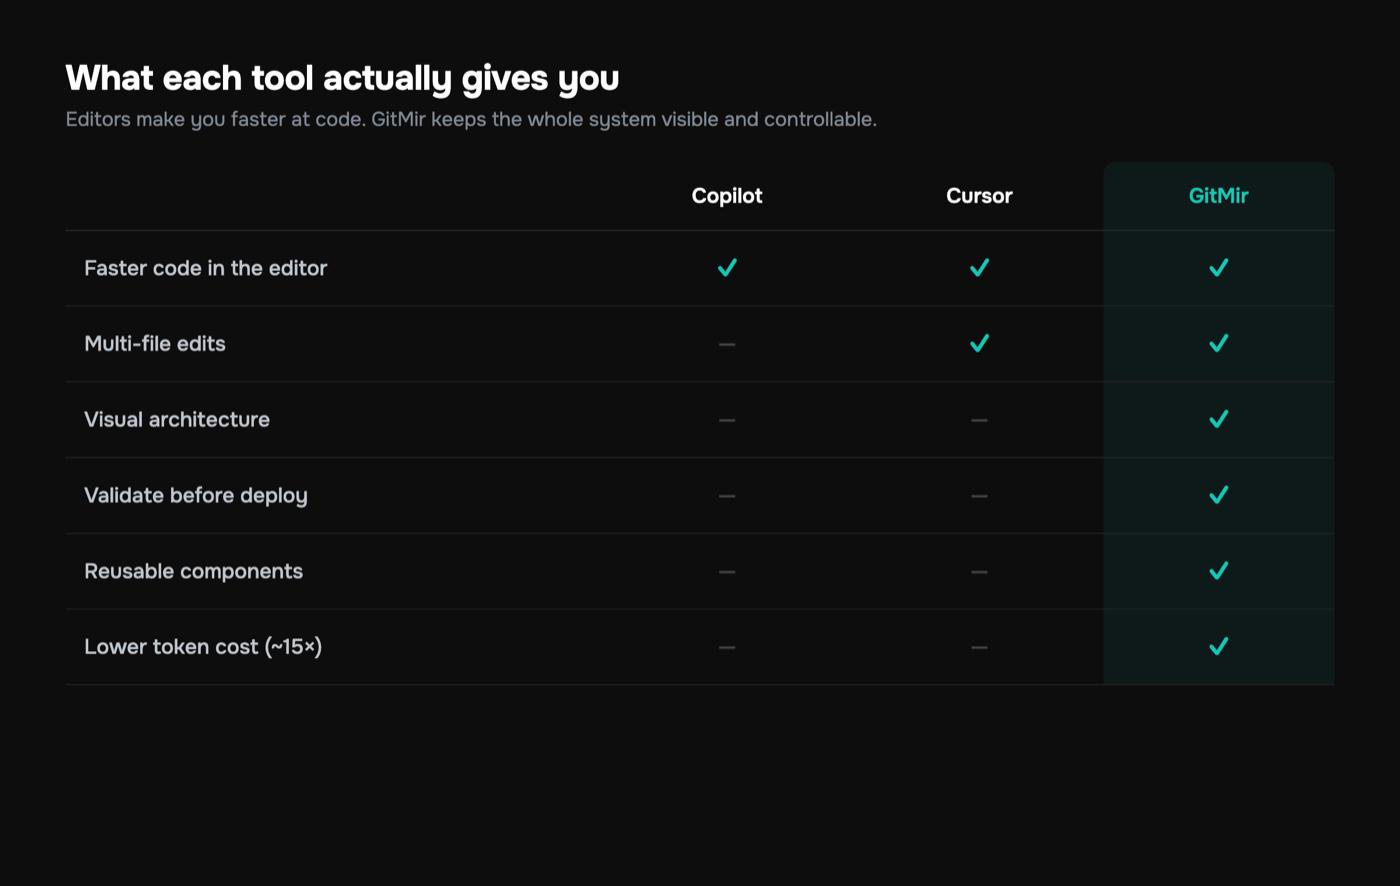Screen dimensions: 1400x886
Task: Click Copilot checkmark for Faster code in the editor
Action: (x=727, y=267)
